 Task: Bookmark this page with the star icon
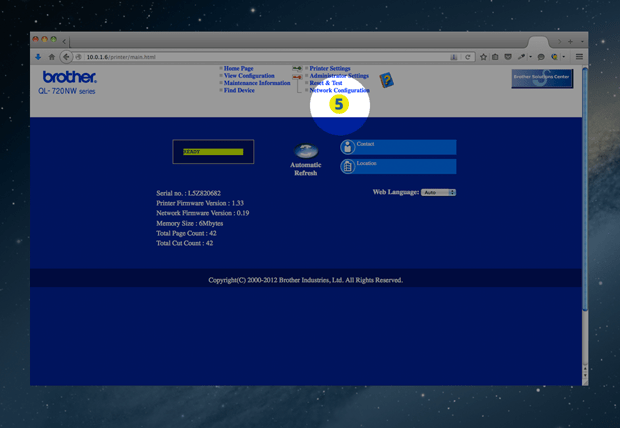(483, 57)
